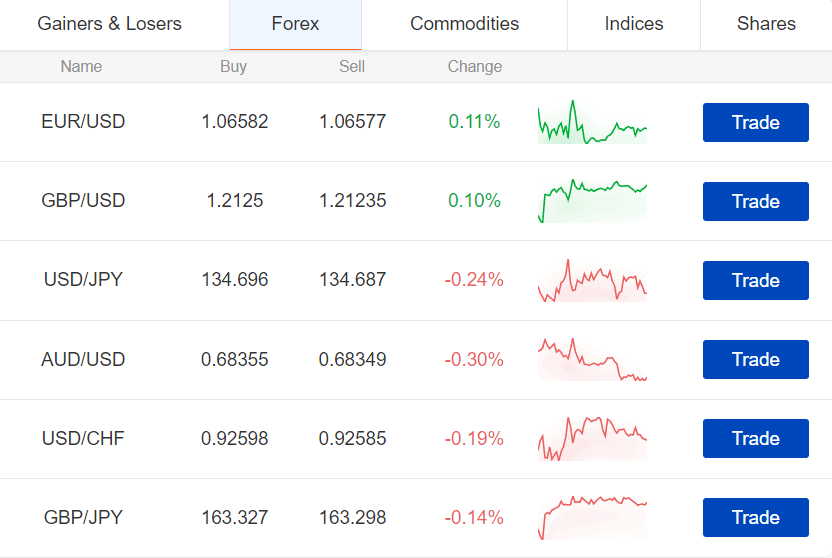Click the -0.24% change value
Viewport: 832px width, 558px height.
474,280
